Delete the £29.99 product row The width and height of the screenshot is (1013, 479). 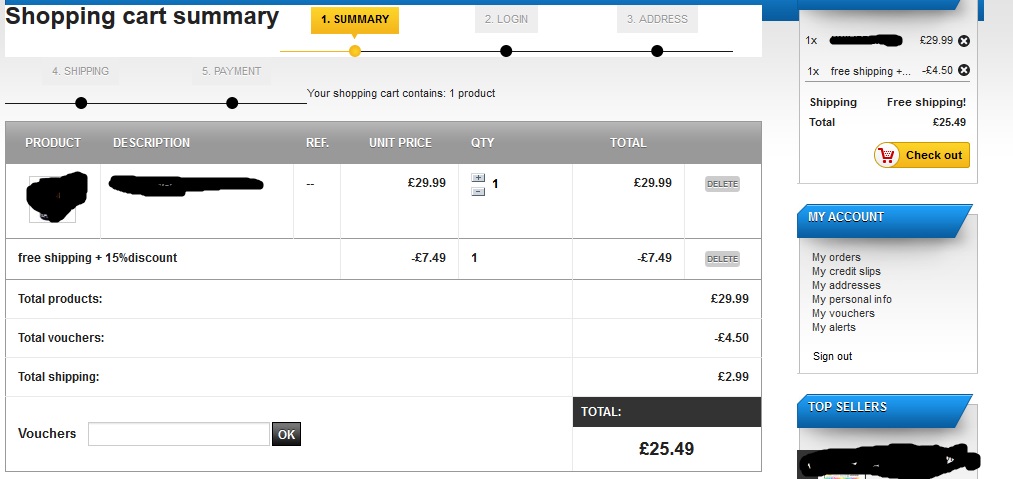722,184
